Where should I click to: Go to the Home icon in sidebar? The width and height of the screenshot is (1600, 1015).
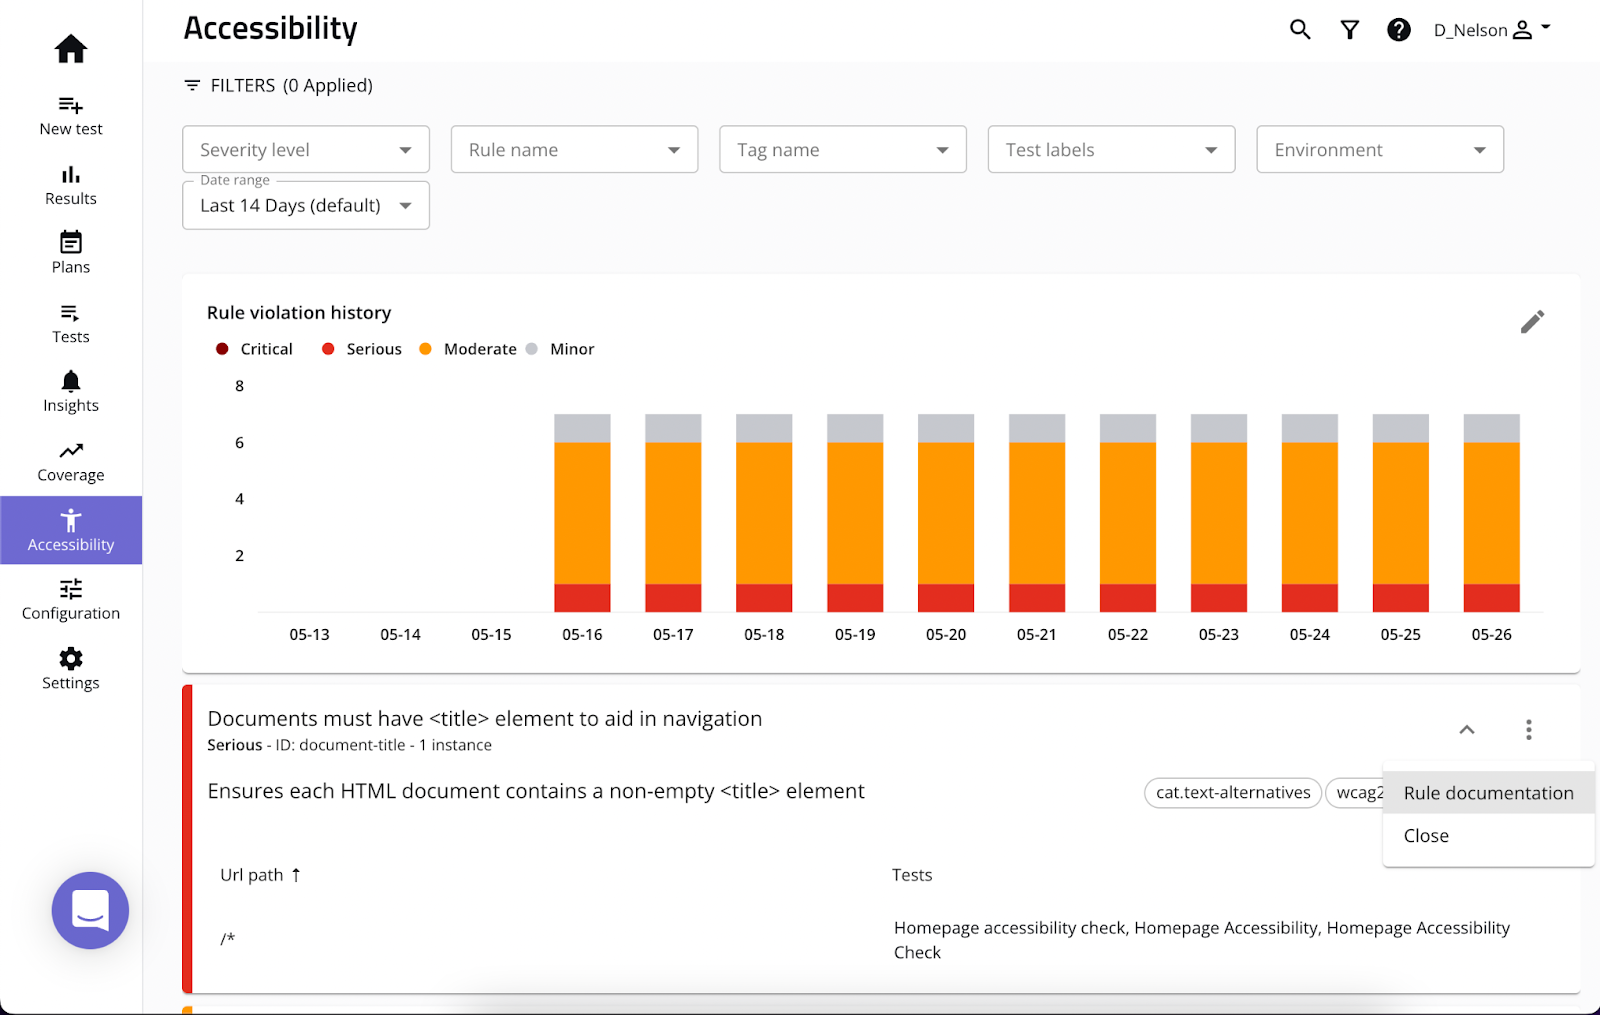(x=71, y=48)
